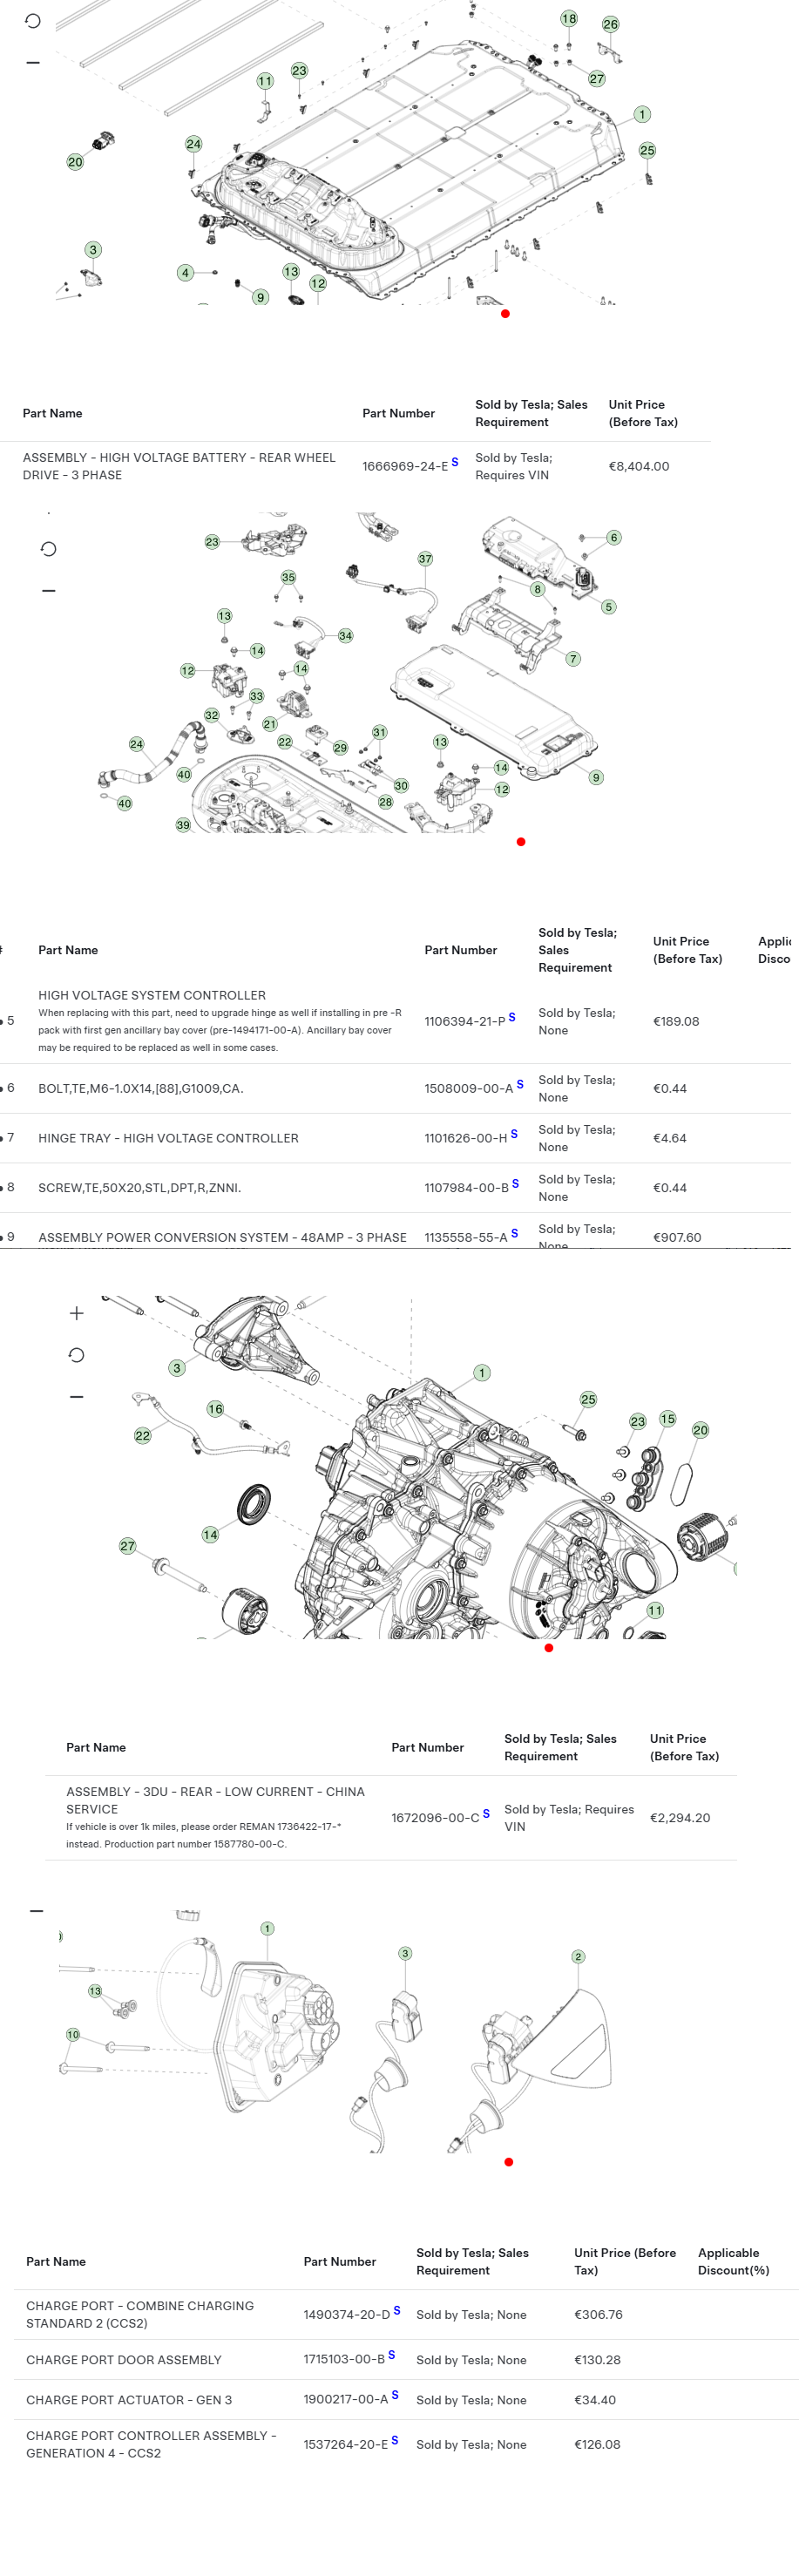Reset the power conversion system diagram view

(48, 549)
